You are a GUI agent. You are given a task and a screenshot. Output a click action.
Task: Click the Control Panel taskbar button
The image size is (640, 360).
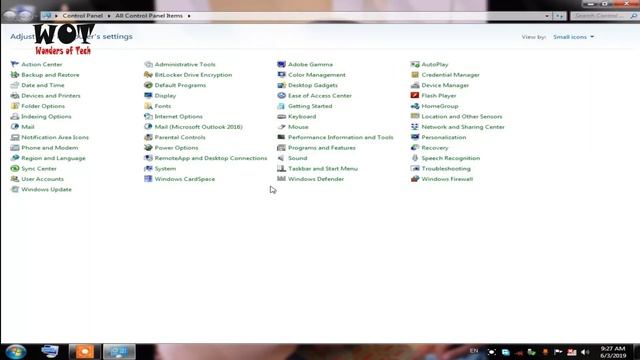tap(119, 351)
